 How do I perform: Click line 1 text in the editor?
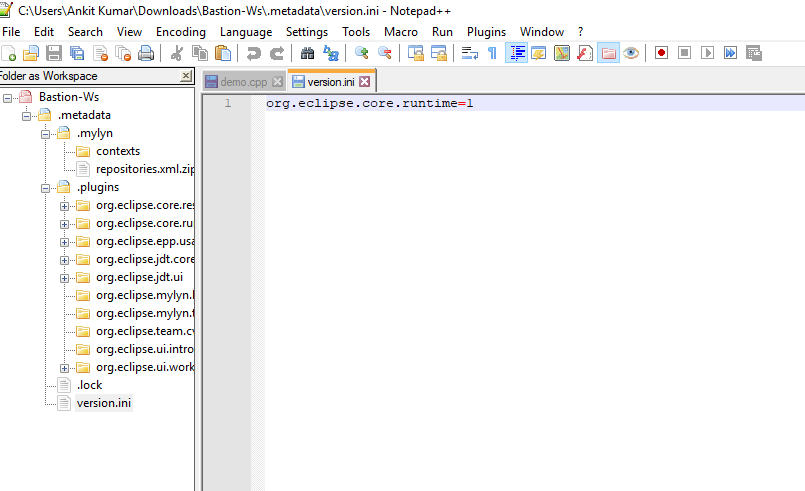(x=370, y=103)
